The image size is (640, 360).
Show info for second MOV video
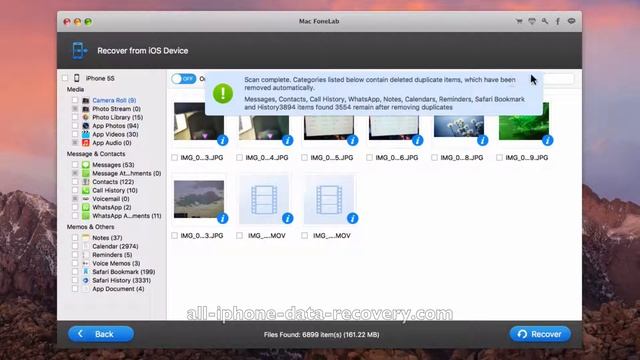[x=352, y=218]
